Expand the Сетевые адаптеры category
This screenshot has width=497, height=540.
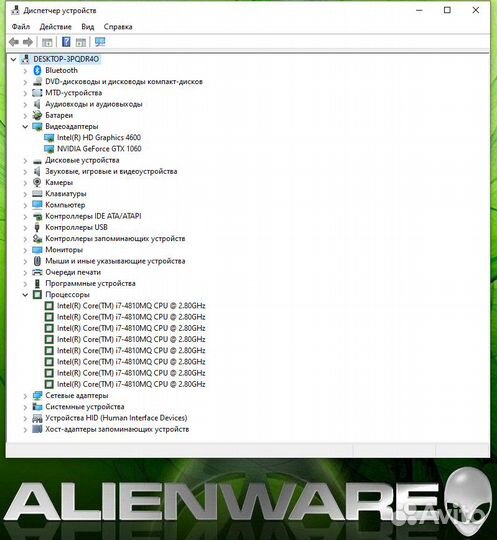click(25, 396)
